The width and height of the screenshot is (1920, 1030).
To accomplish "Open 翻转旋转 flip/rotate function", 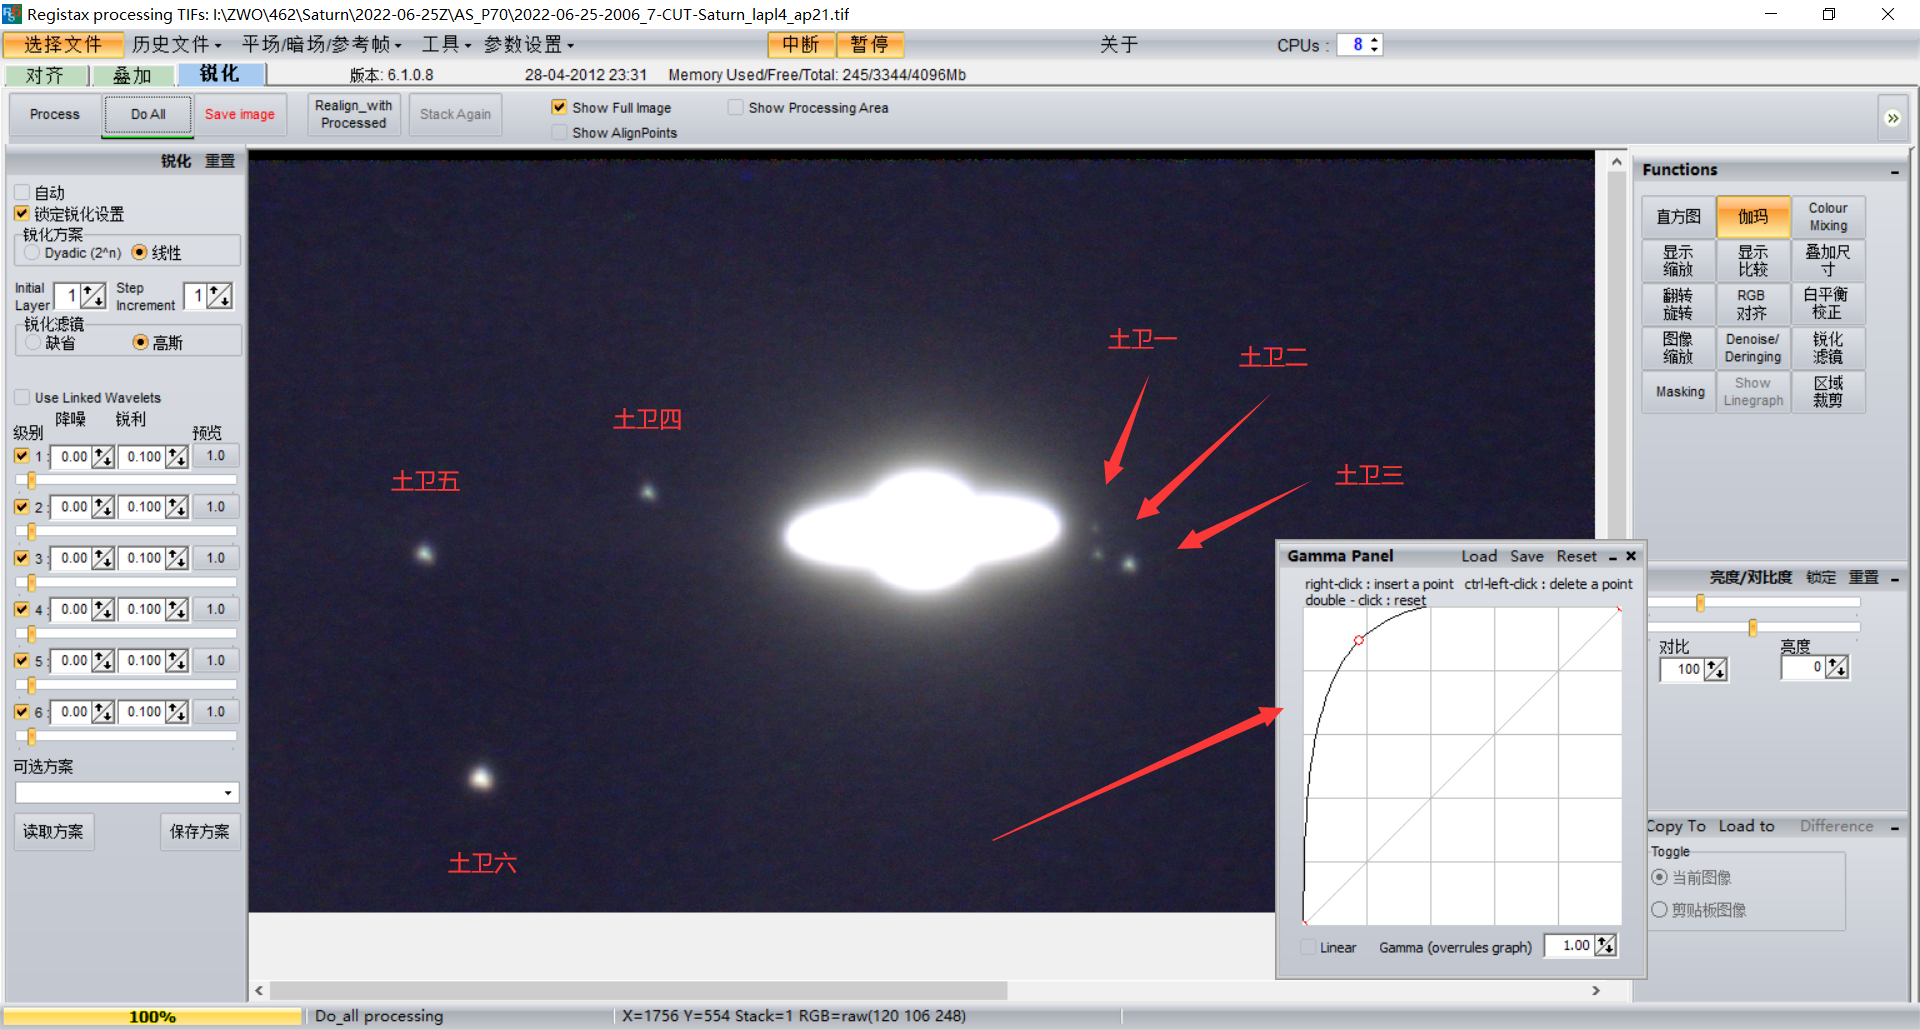I will coord(1678,304).
